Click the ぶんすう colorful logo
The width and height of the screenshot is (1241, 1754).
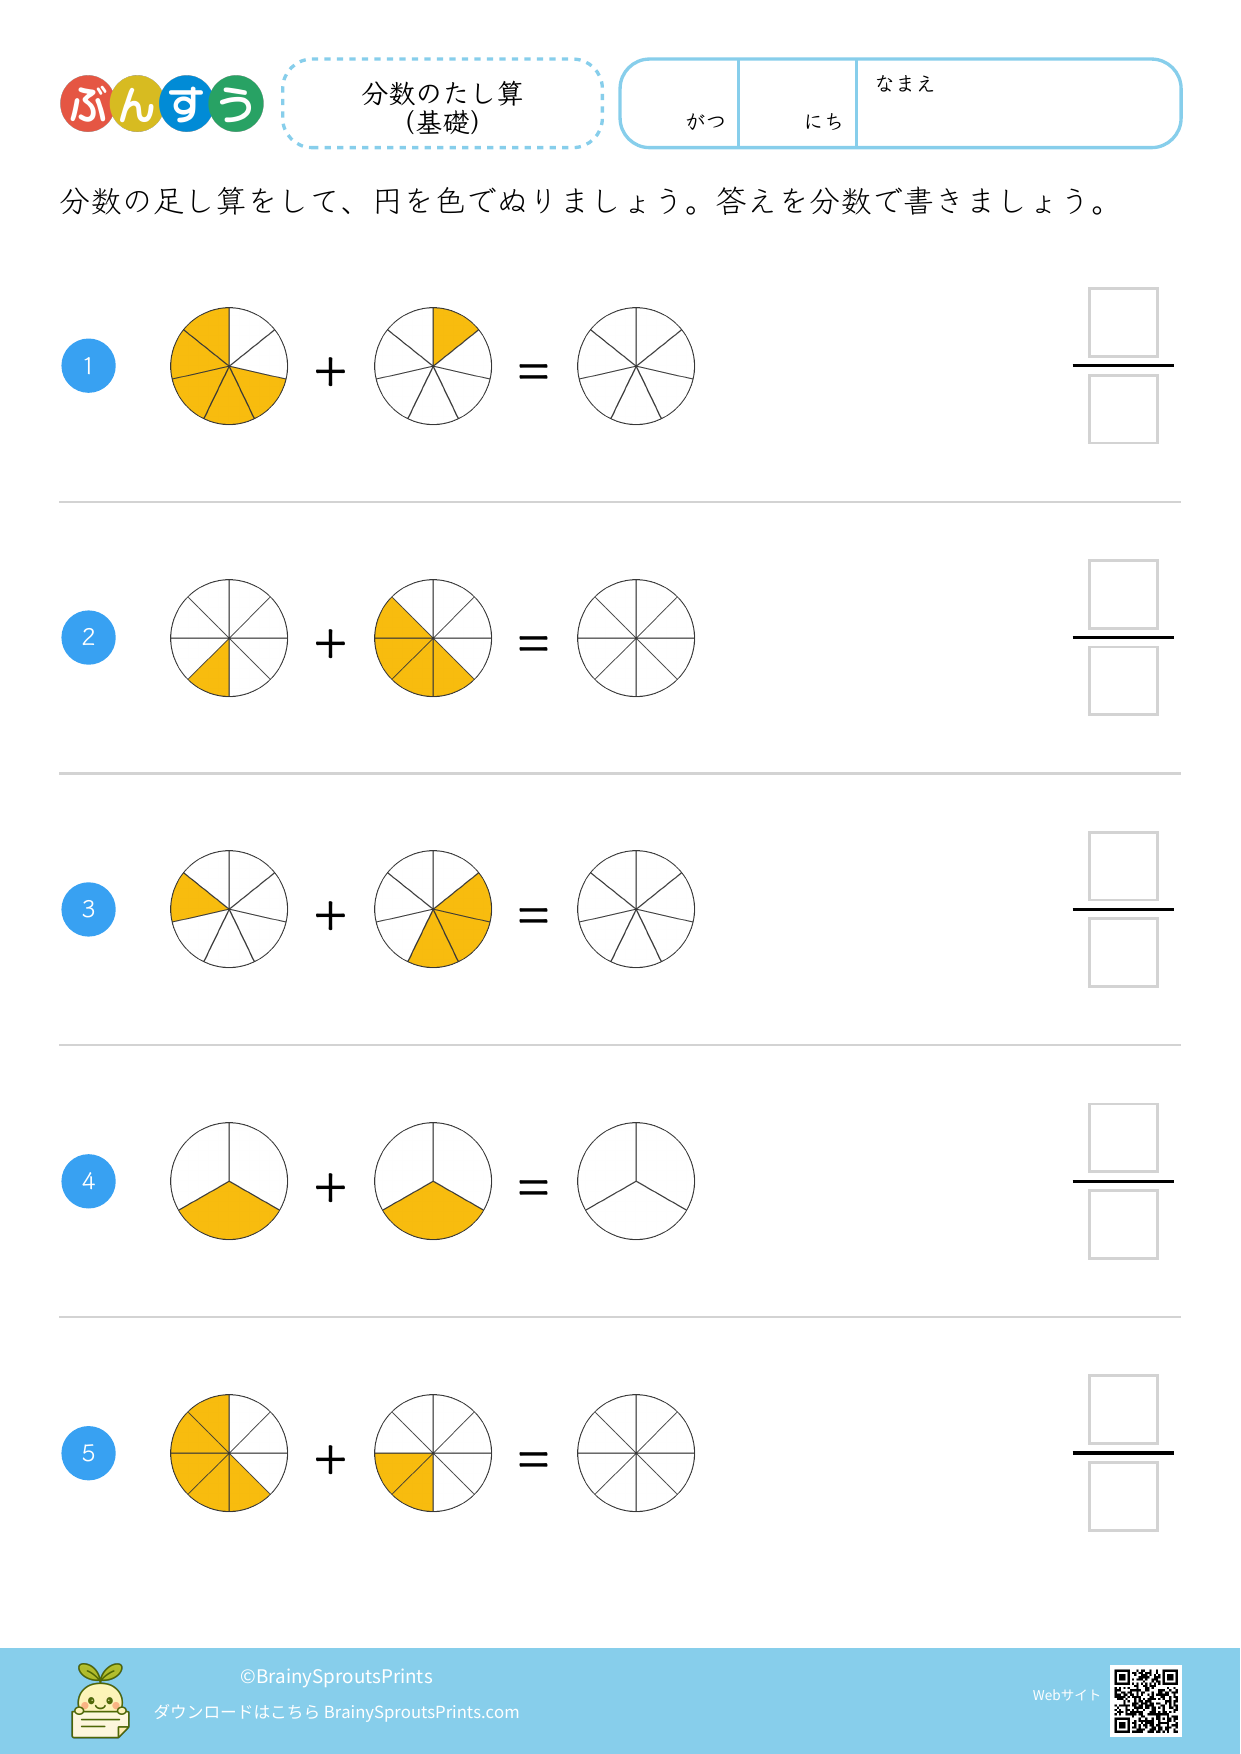[162, 104]
